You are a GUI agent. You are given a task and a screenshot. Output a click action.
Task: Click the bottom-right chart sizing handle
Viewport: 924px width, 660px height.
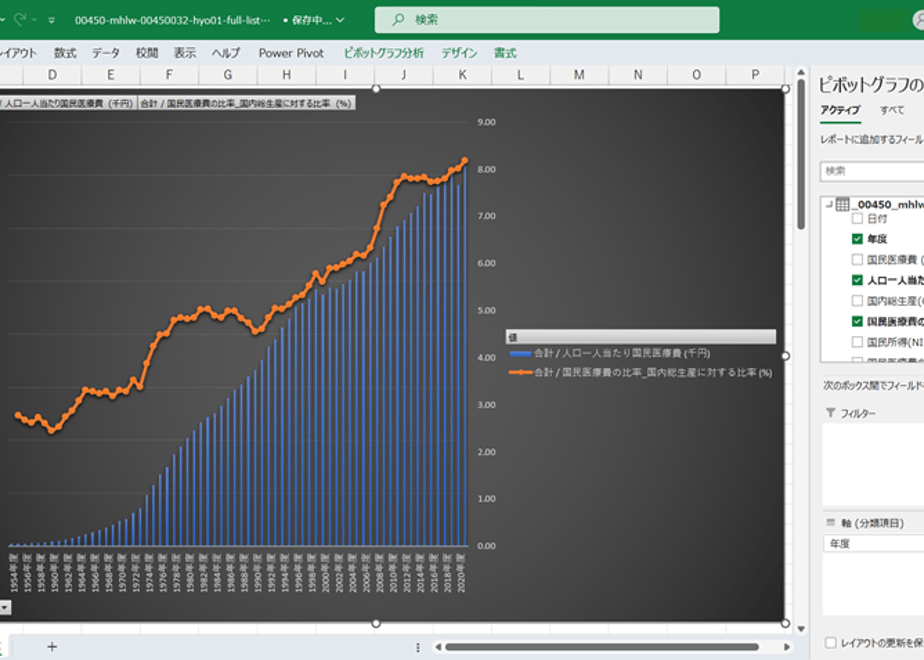click(x=785, y=623)
